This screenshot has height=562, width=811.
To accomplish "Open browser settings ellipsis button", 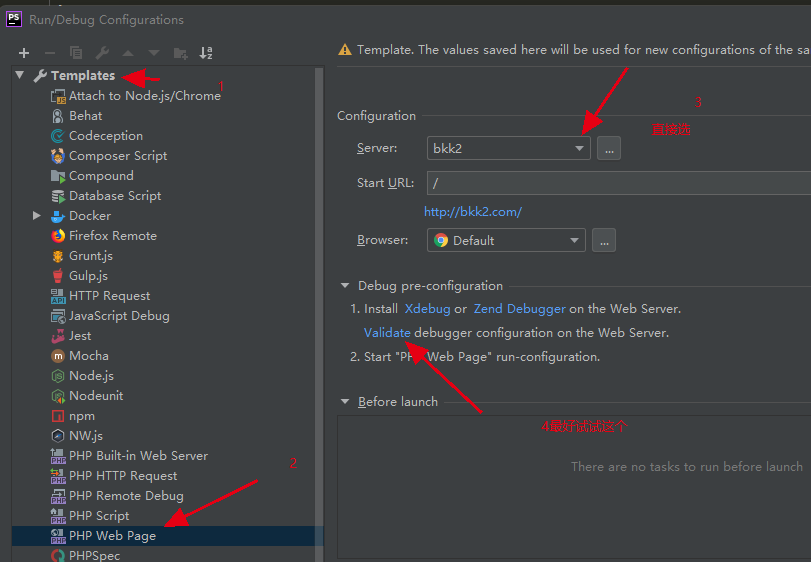I will pos(604,240).
